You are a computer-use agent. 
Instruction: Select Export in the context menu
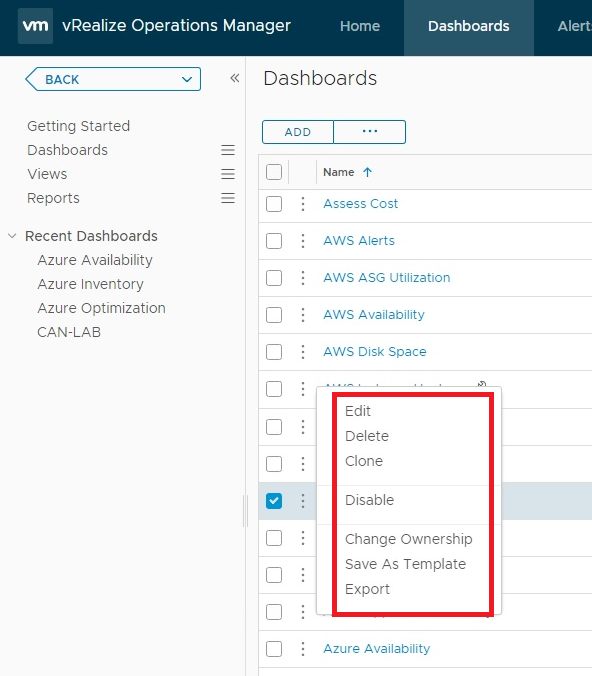(367, 589)
